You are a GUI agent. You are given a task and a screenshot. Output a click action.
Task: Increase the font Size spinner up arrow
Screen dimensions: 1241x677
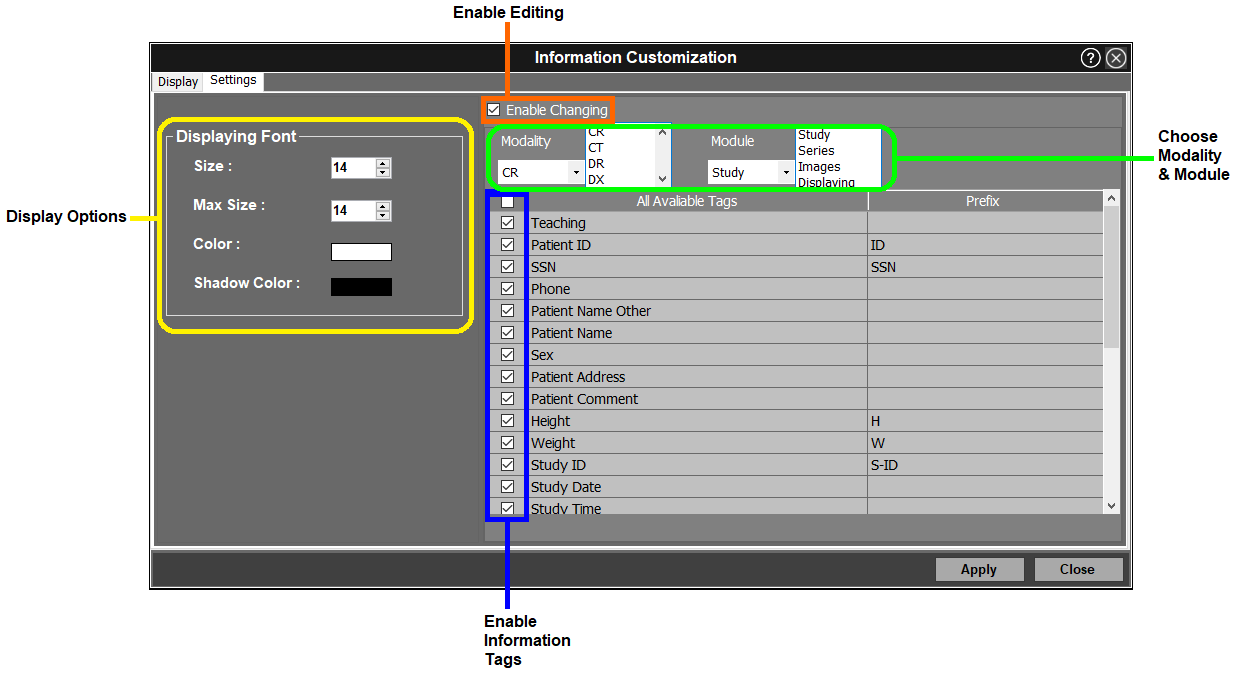[383, 163]
